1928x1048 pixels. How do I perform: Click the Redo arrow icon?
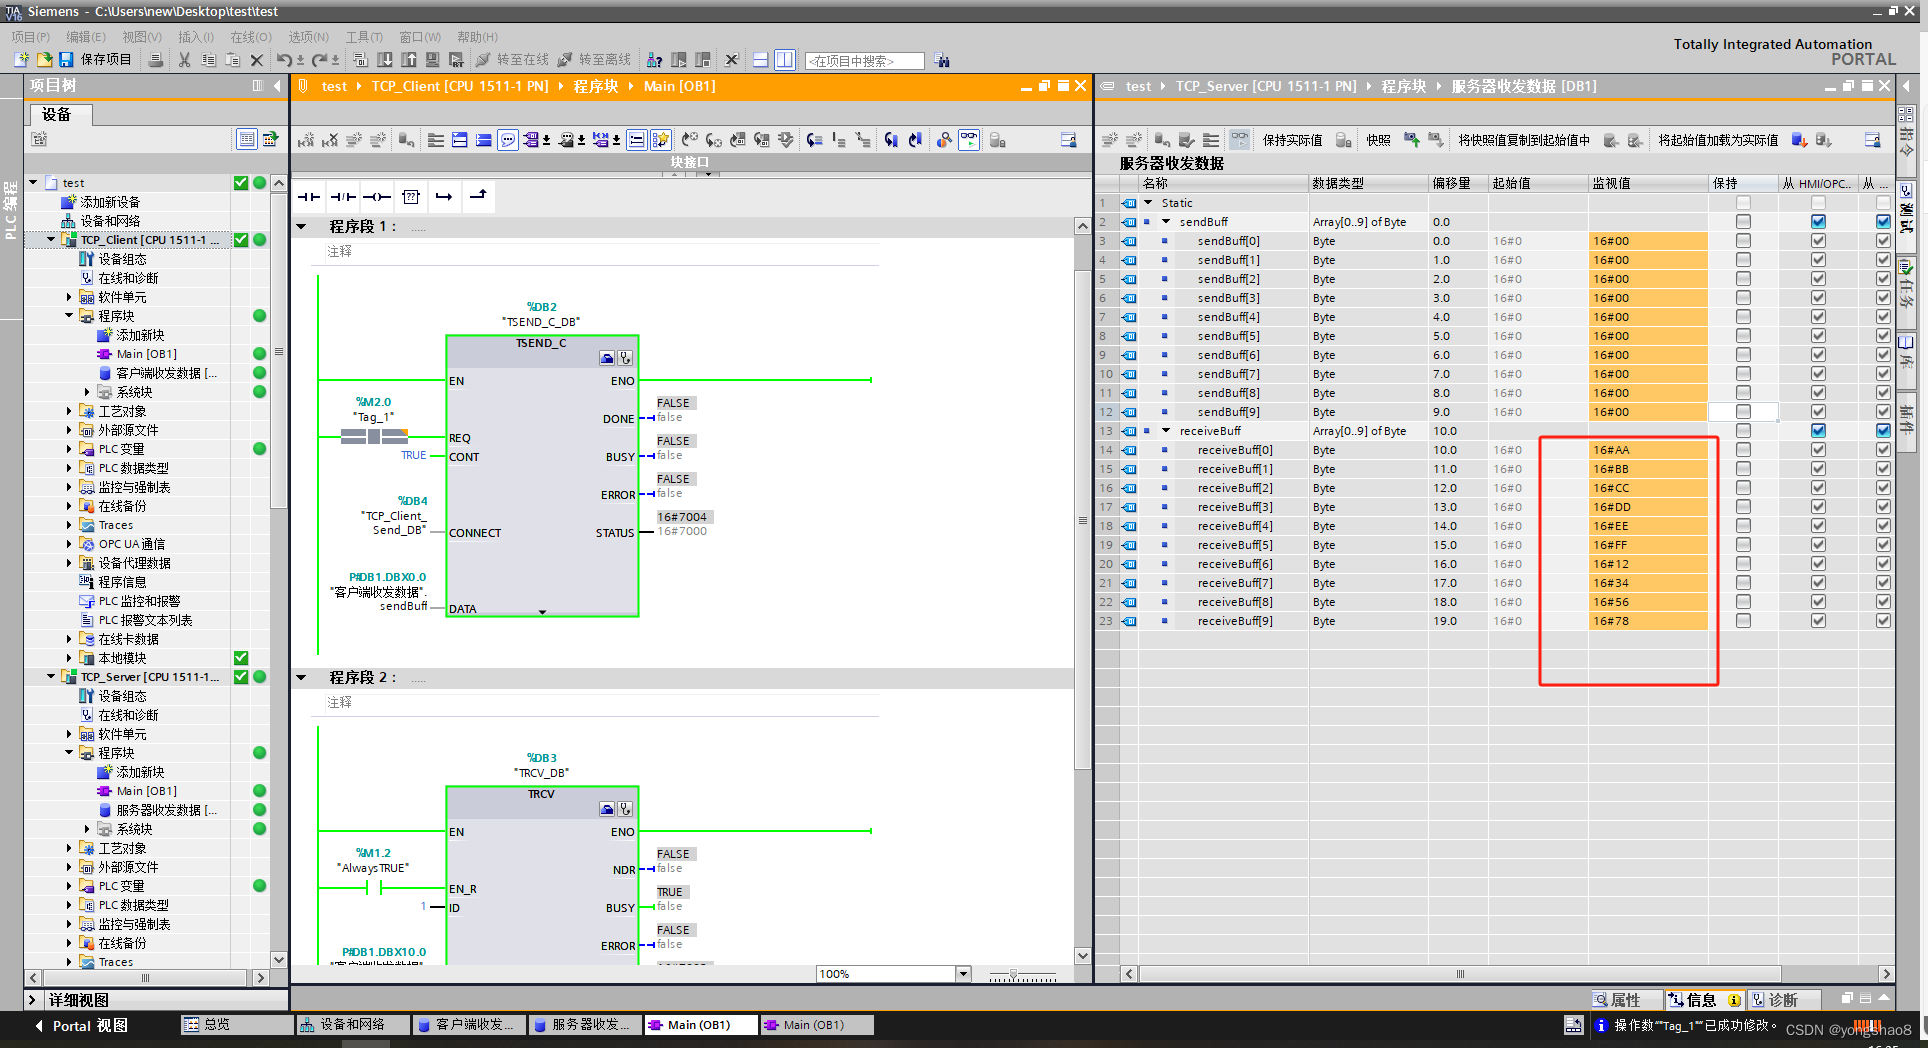click(x=319, y=60)
